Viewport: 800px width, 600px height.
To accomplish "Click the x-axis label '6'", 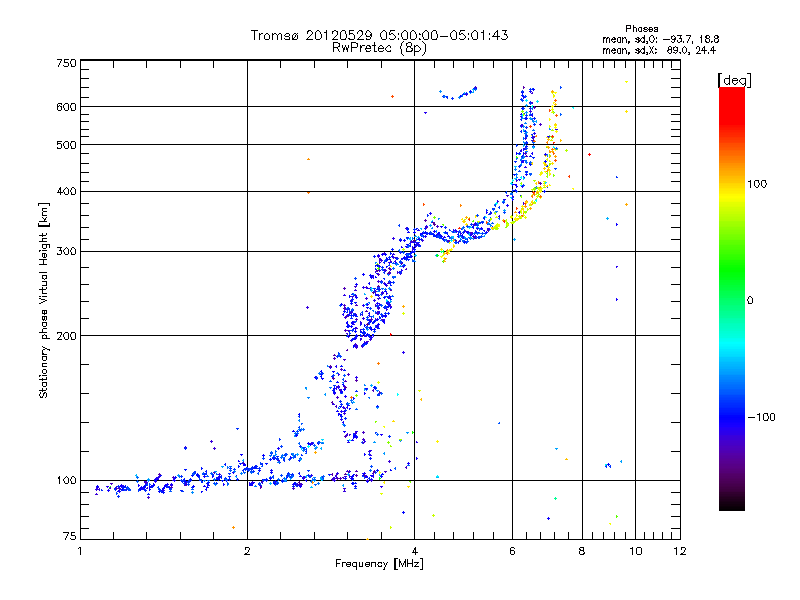I will [x=512, y=551].
